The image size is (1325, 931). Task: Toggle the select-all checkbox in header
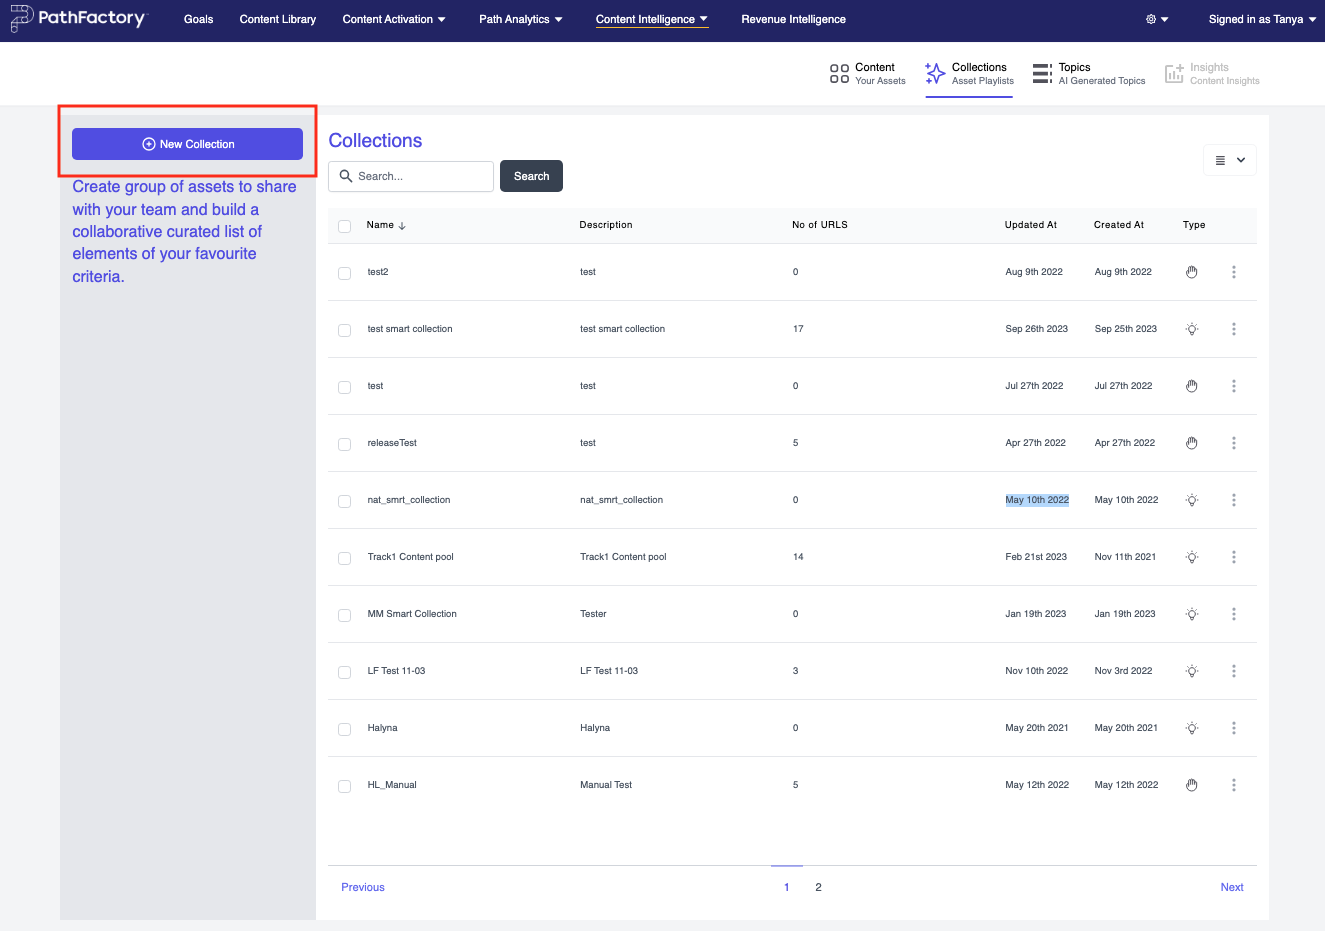coord(344,226)
